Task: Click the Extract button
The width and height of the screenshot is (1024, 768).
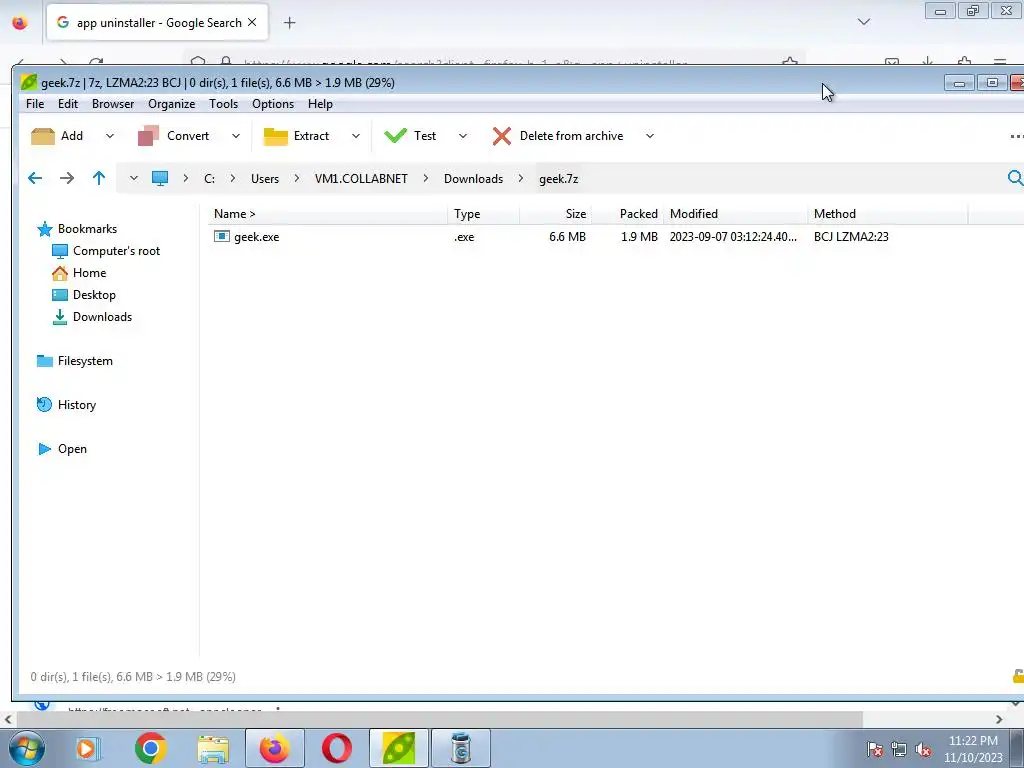Action: pyautogui.click(x=296, y=136)
